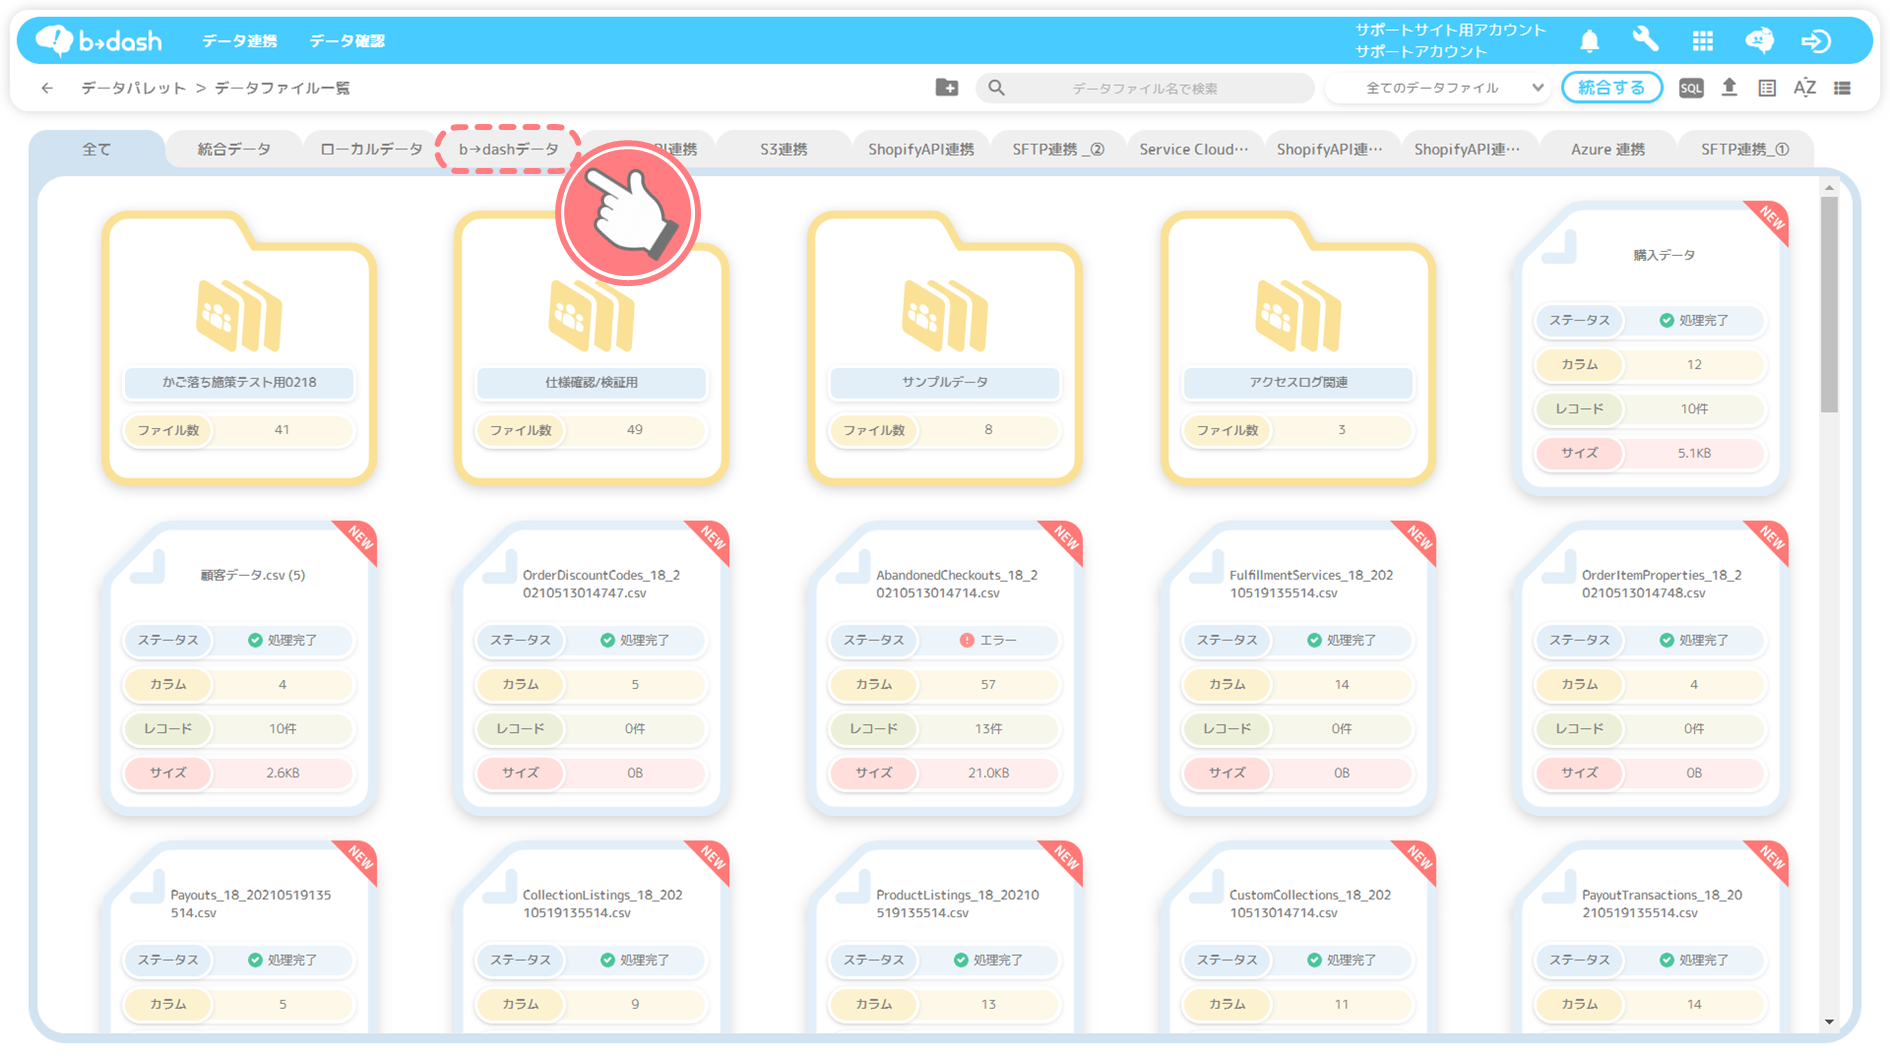Open the かご落ち施策テスト用0218 folder

pyautogui.click(x=239, y=348)
